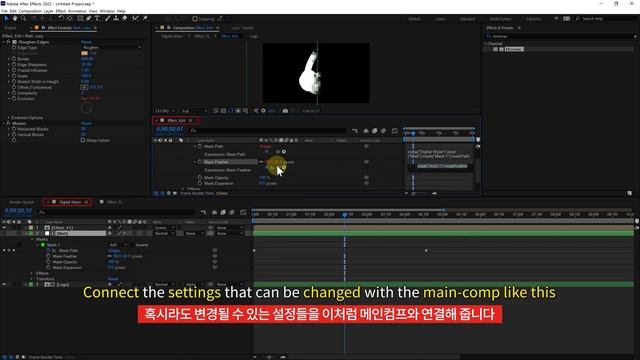Viewport: 640px width, 360px height.
Task: Select the Roto Brush tool
Action: (136, 18)
